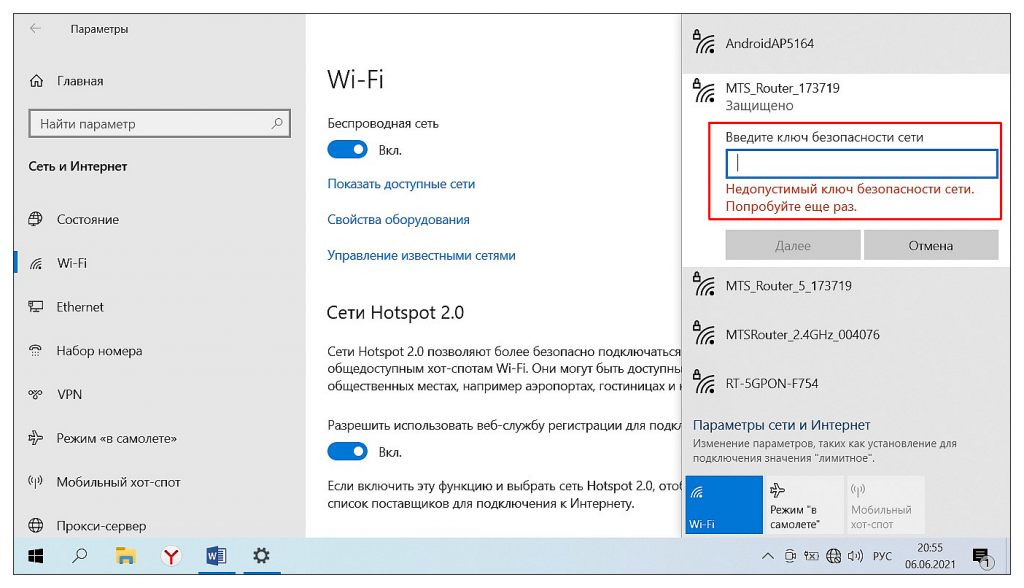Click the taskbar search magnifier icon

click(x=81, y=555)
